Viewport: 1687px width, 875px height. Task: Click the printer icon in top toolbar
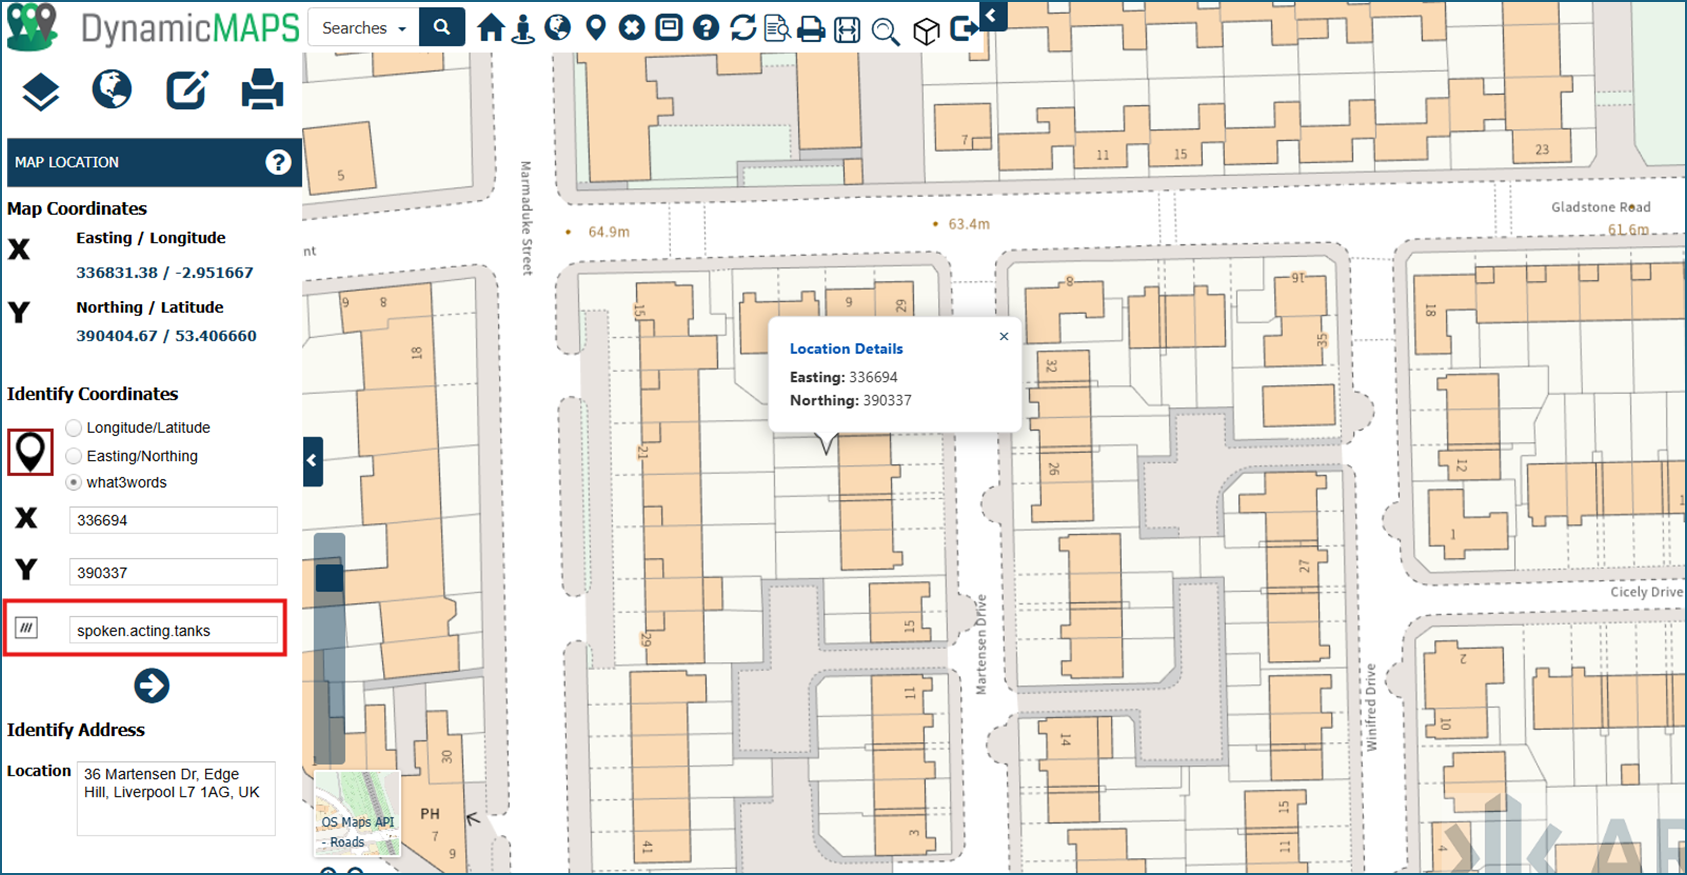(x=811, y=29)
